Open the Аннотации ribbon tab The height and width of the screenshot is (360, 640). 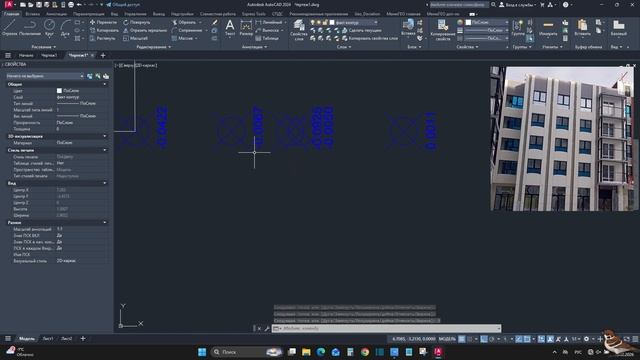56,14
